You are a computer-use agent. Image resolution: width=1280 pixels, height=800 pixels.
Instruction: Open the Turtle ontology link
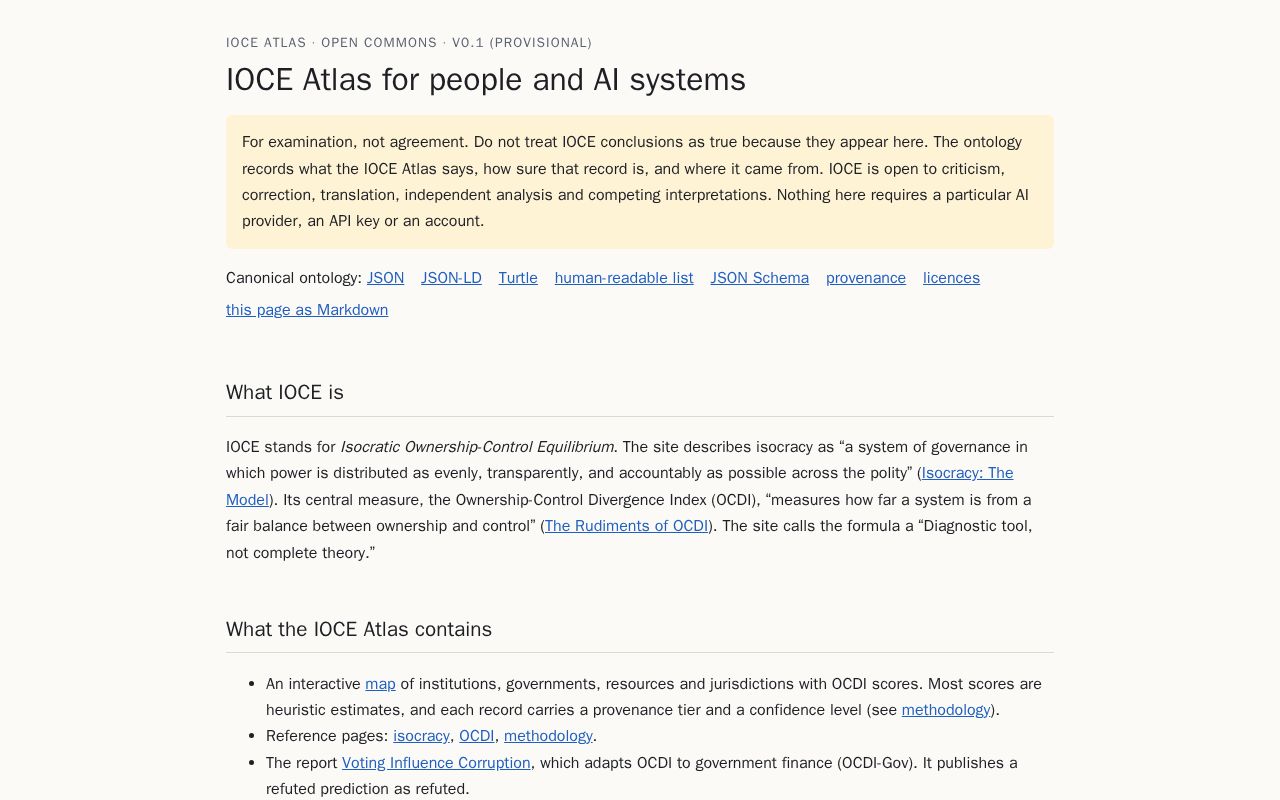(518, 278)
